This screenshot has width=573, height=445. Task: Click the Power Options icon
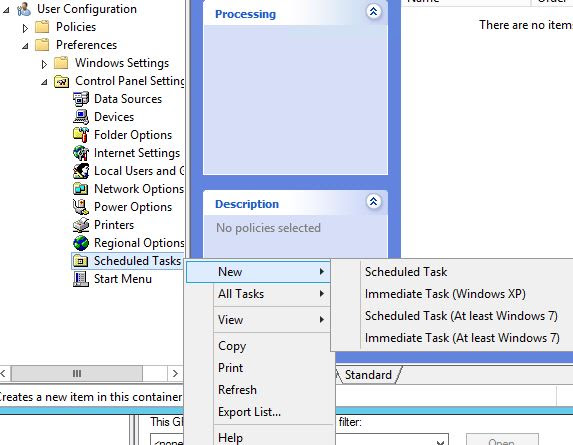[81, 207]
